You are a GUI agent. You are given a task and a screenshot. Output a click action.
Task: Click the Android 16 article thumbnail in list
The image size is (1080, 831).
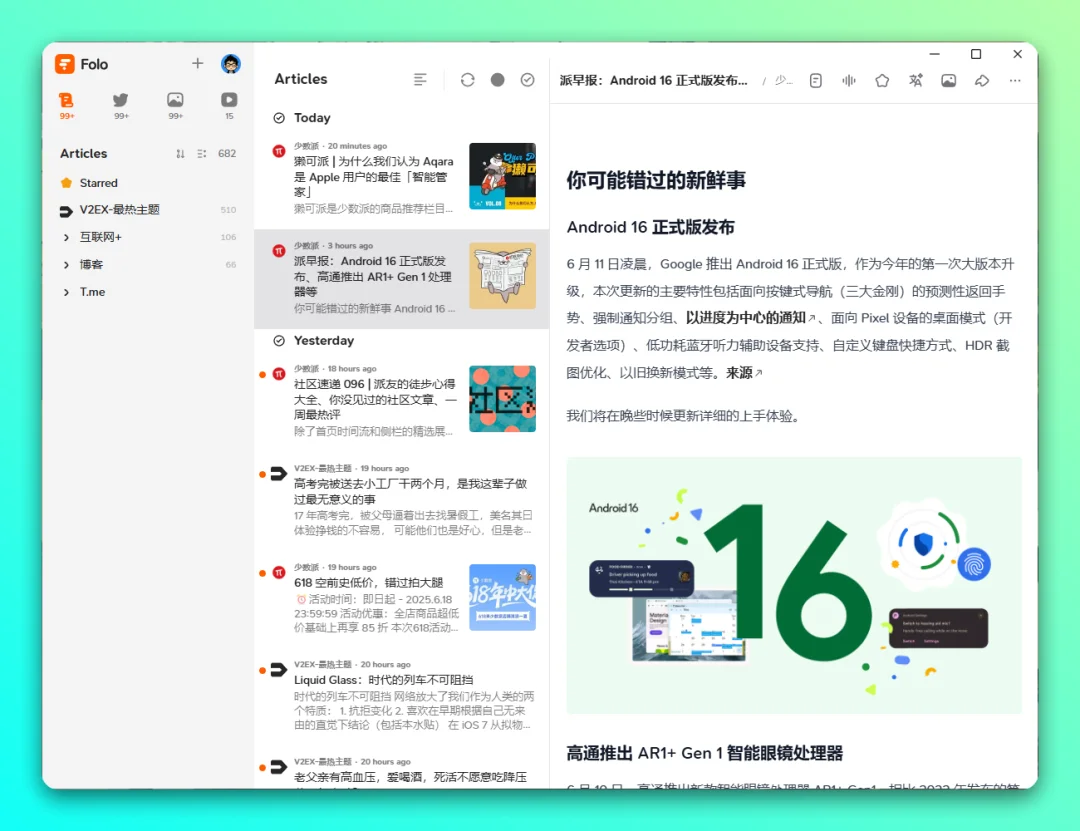(502, 276)
